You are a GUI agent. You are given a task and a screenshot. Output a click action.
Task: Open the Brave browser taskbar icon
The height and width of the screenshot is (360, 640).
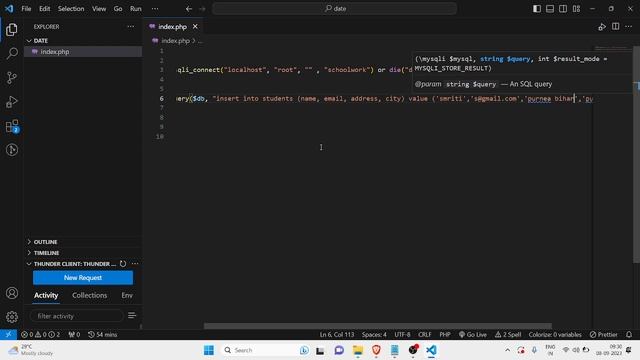point(376,350)
